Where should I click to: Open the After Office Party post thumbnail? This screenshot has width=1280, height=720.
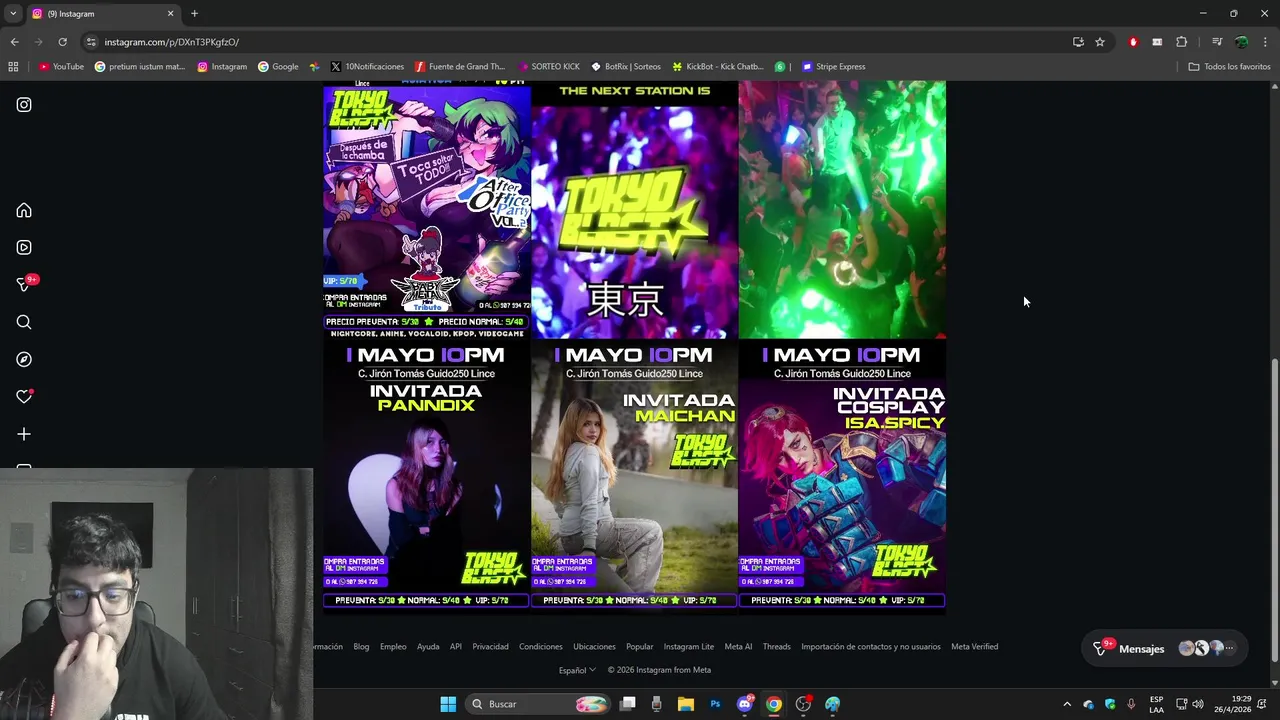(427, 210)
